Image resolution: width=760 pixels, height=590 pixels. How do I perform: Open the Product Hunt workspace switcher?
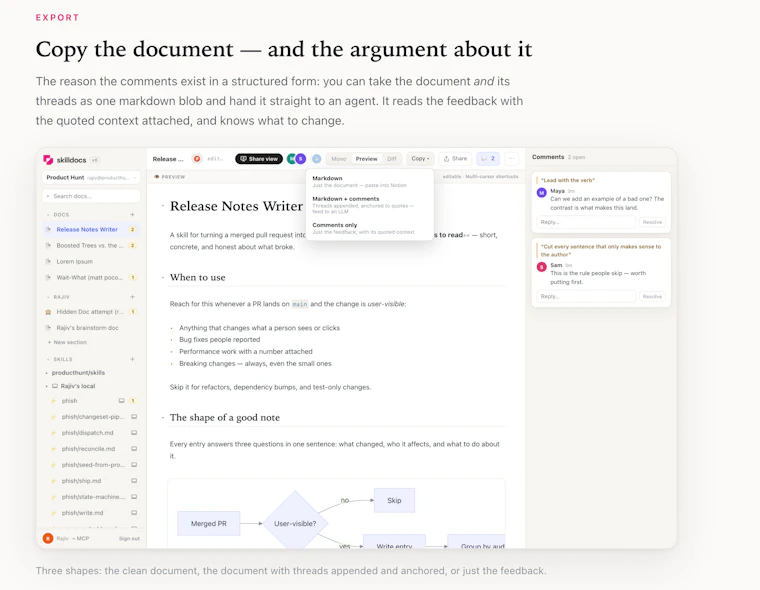(x=91, y=177)
